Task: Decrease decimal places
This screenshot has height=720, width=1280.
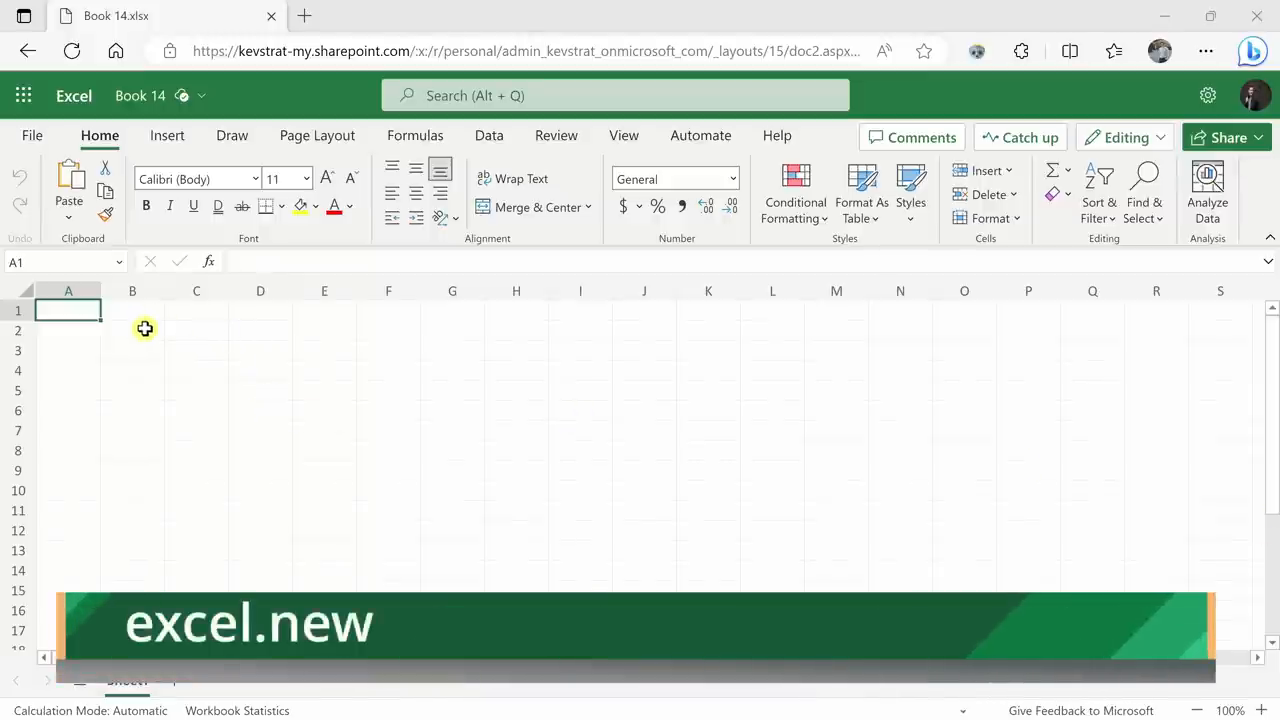Action: 731,206
